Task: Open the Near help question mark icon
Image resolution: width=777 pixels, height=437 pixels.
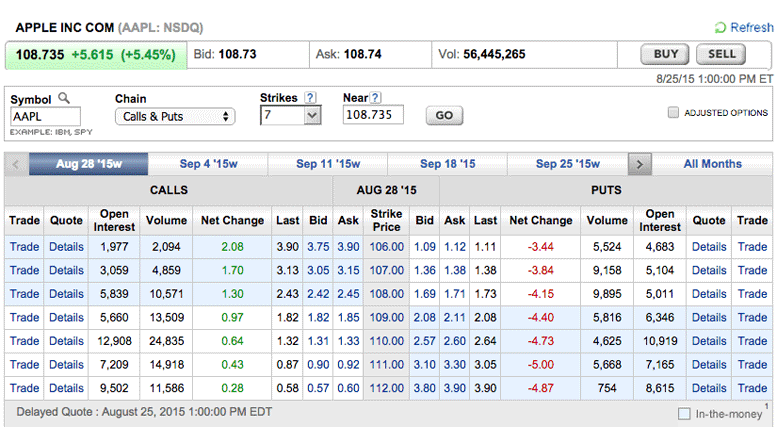Action: [376, 98]
